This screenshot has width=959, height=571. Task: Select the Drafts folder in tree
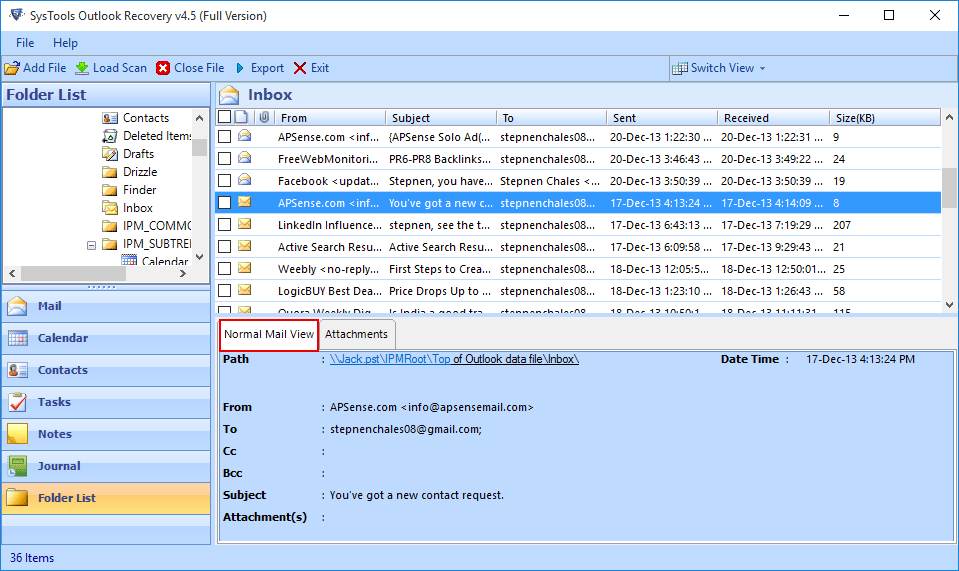coord(138,154)
